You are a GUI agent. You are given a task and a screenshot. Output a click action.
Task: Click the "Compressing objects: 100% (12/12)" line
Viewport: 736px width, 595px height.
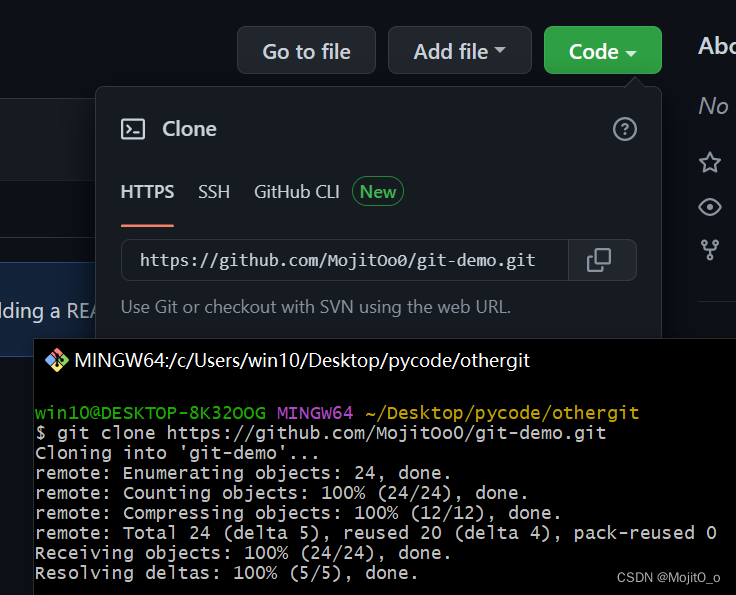[298, 513]
